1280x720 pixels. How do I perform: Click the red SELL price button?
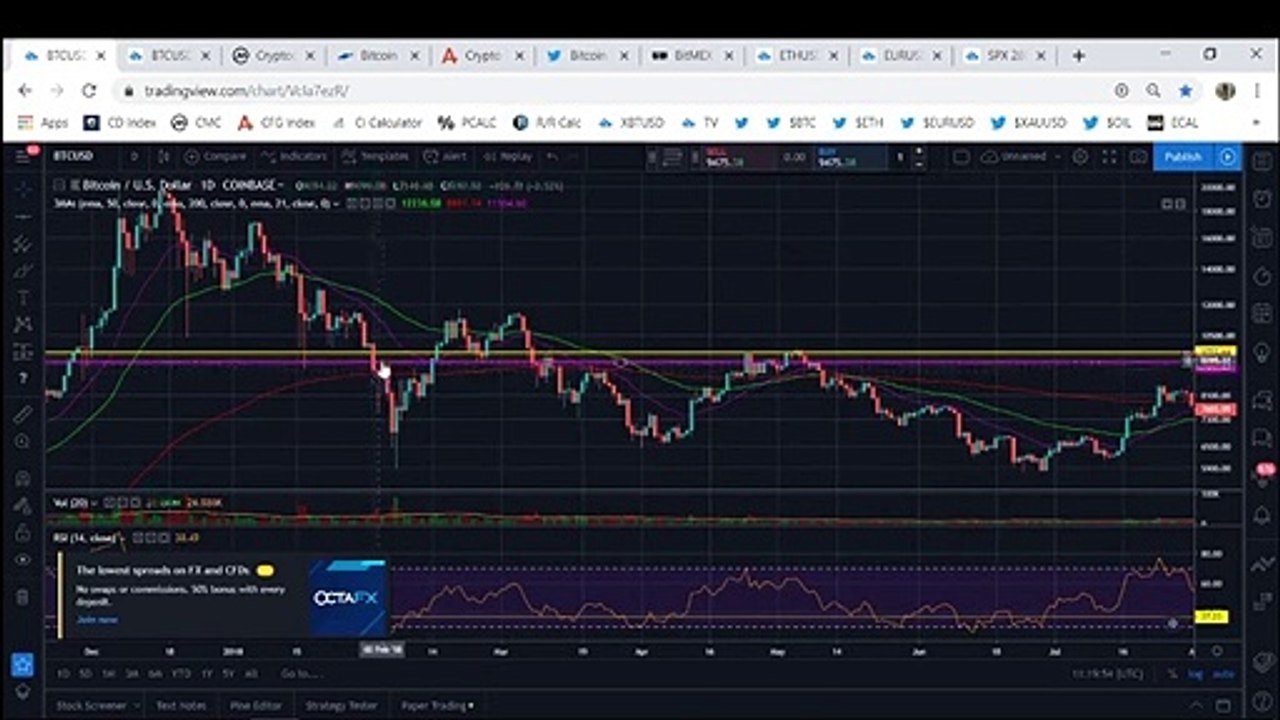coord(738,157)
